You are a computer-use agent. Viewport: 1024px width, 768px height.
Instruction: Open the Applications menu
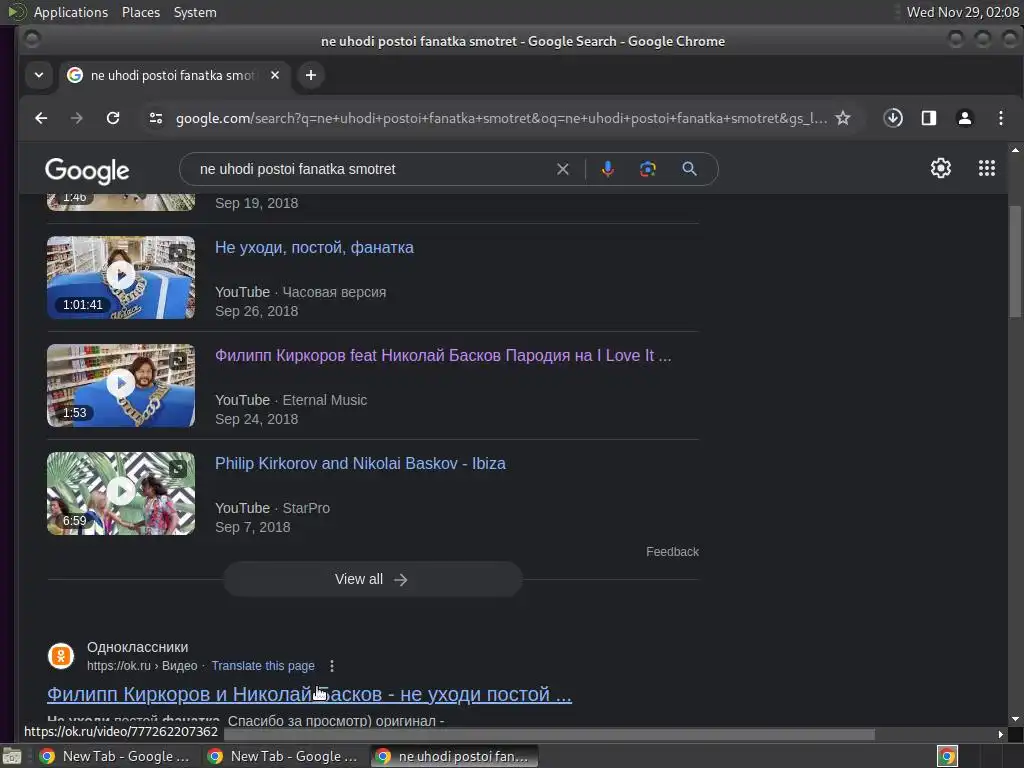(x=71, y=12)
